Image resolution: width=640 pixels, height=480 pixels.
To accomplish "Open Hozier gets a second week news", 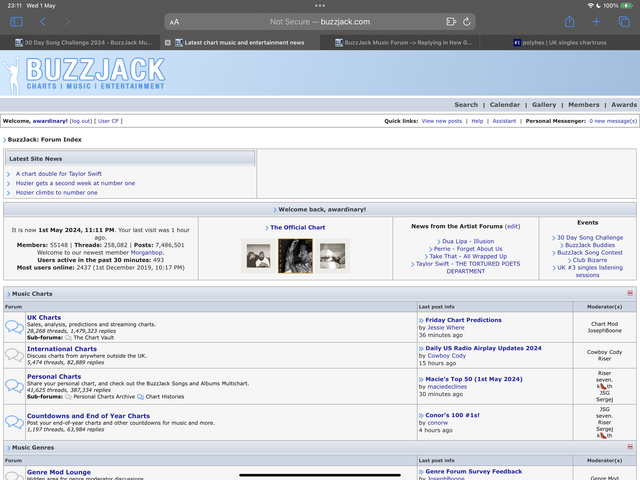I will [76, 183].
